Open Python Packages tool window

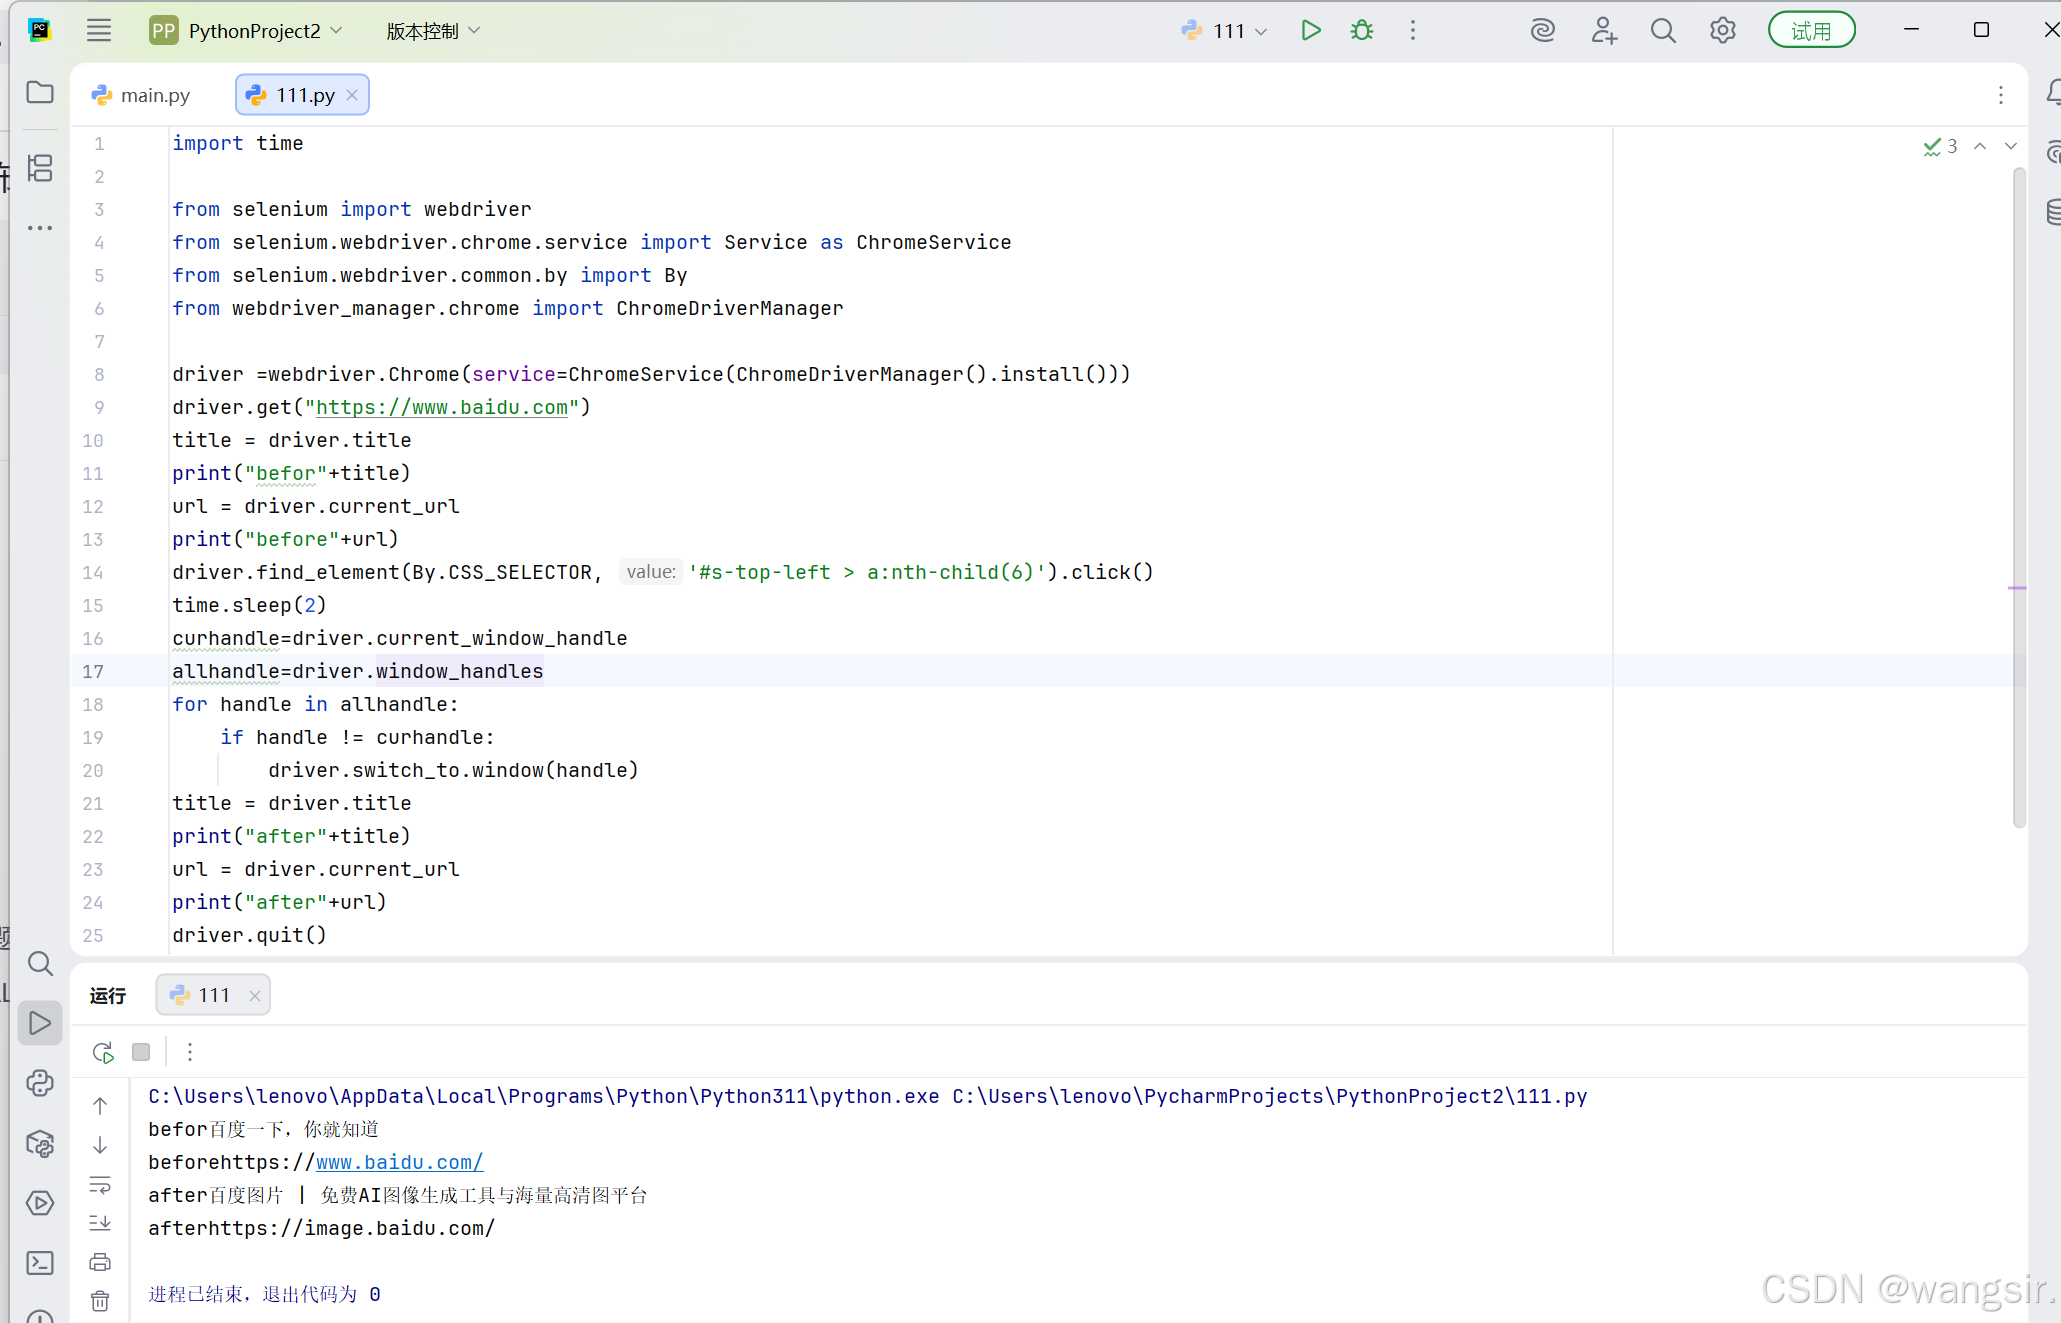[x=40, y=1143]
